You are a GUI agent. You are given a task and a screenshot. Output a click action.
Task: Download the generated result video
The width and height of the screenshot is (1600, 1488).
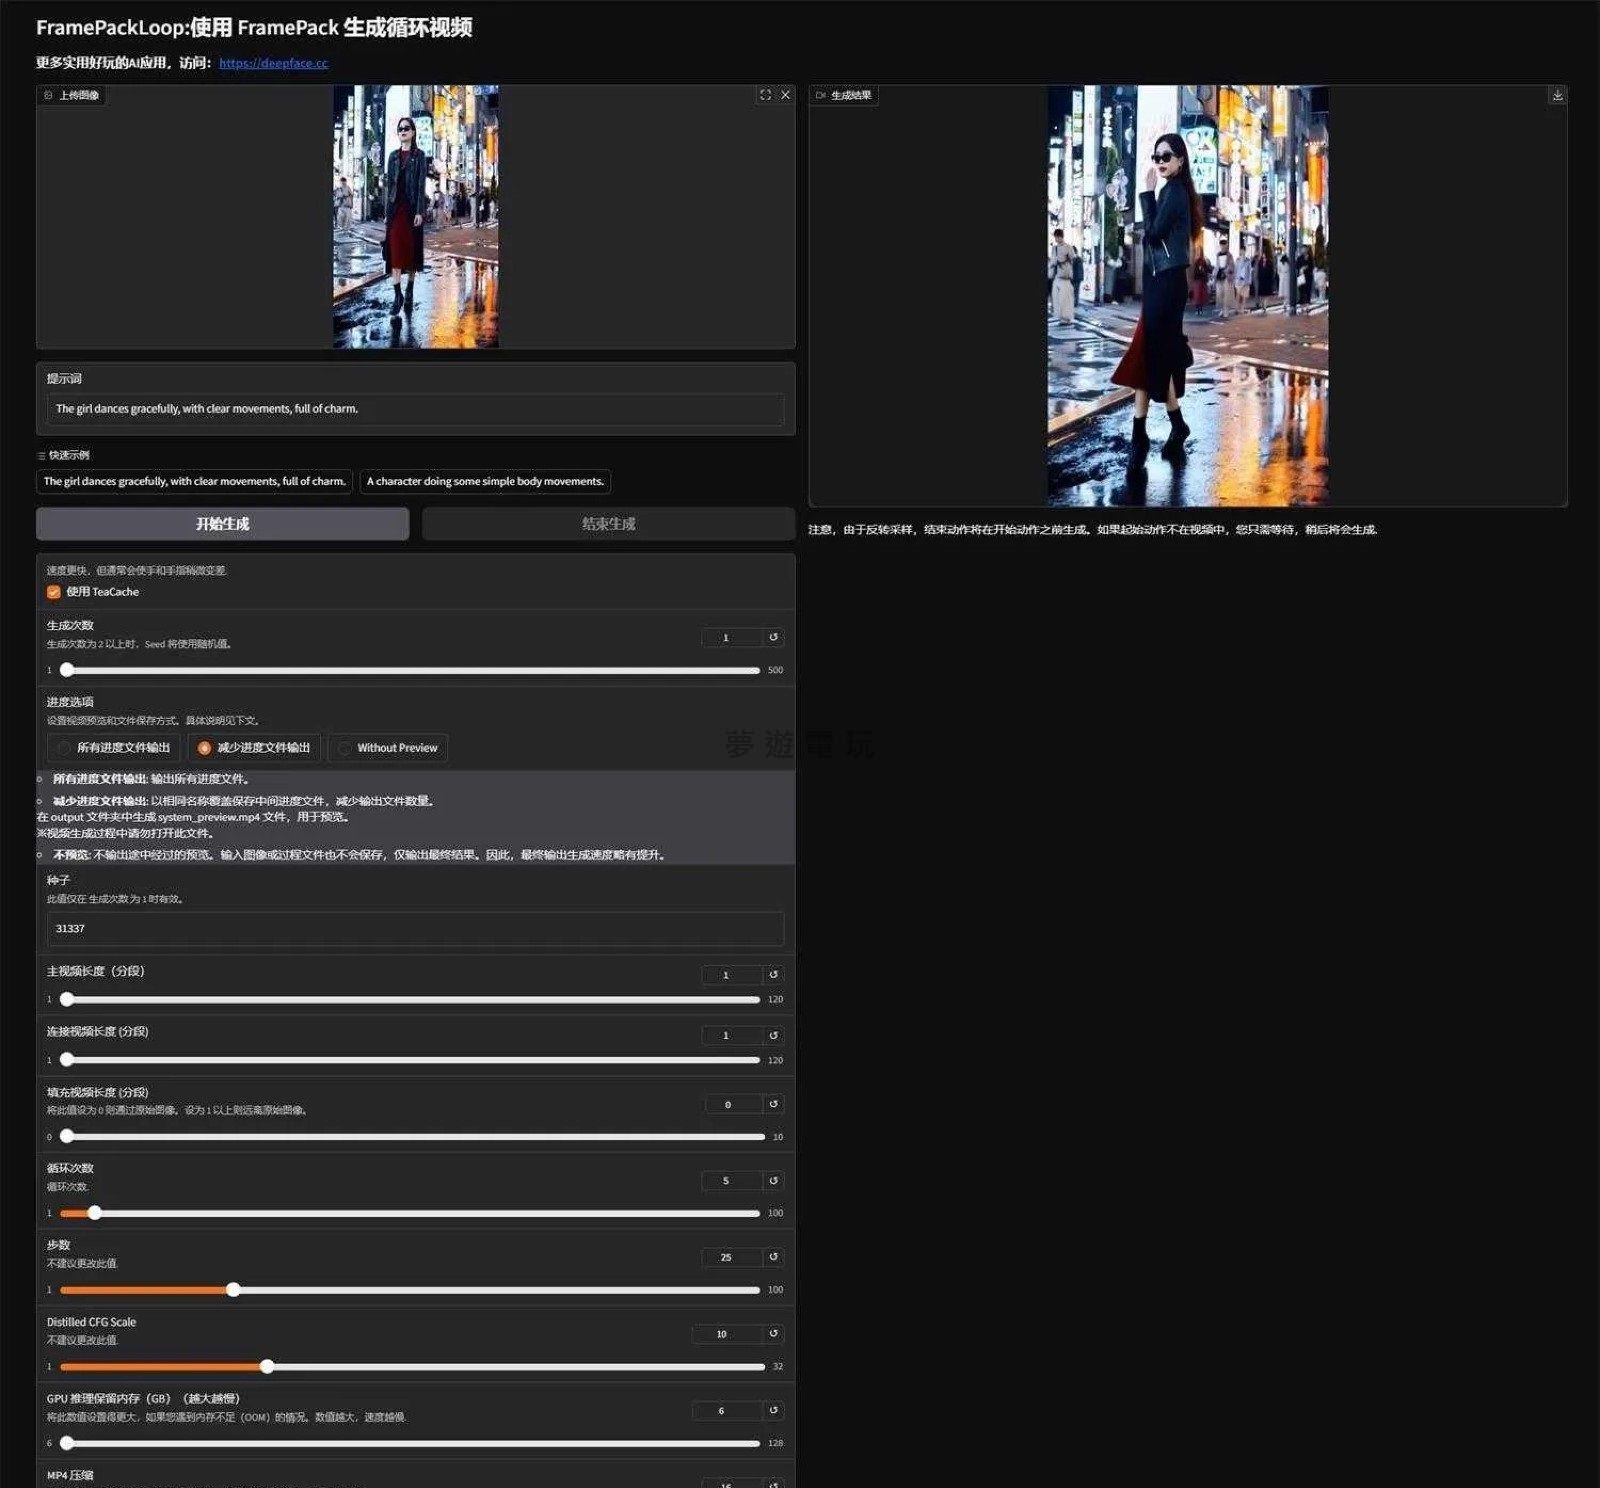(x=1557, y=95)
